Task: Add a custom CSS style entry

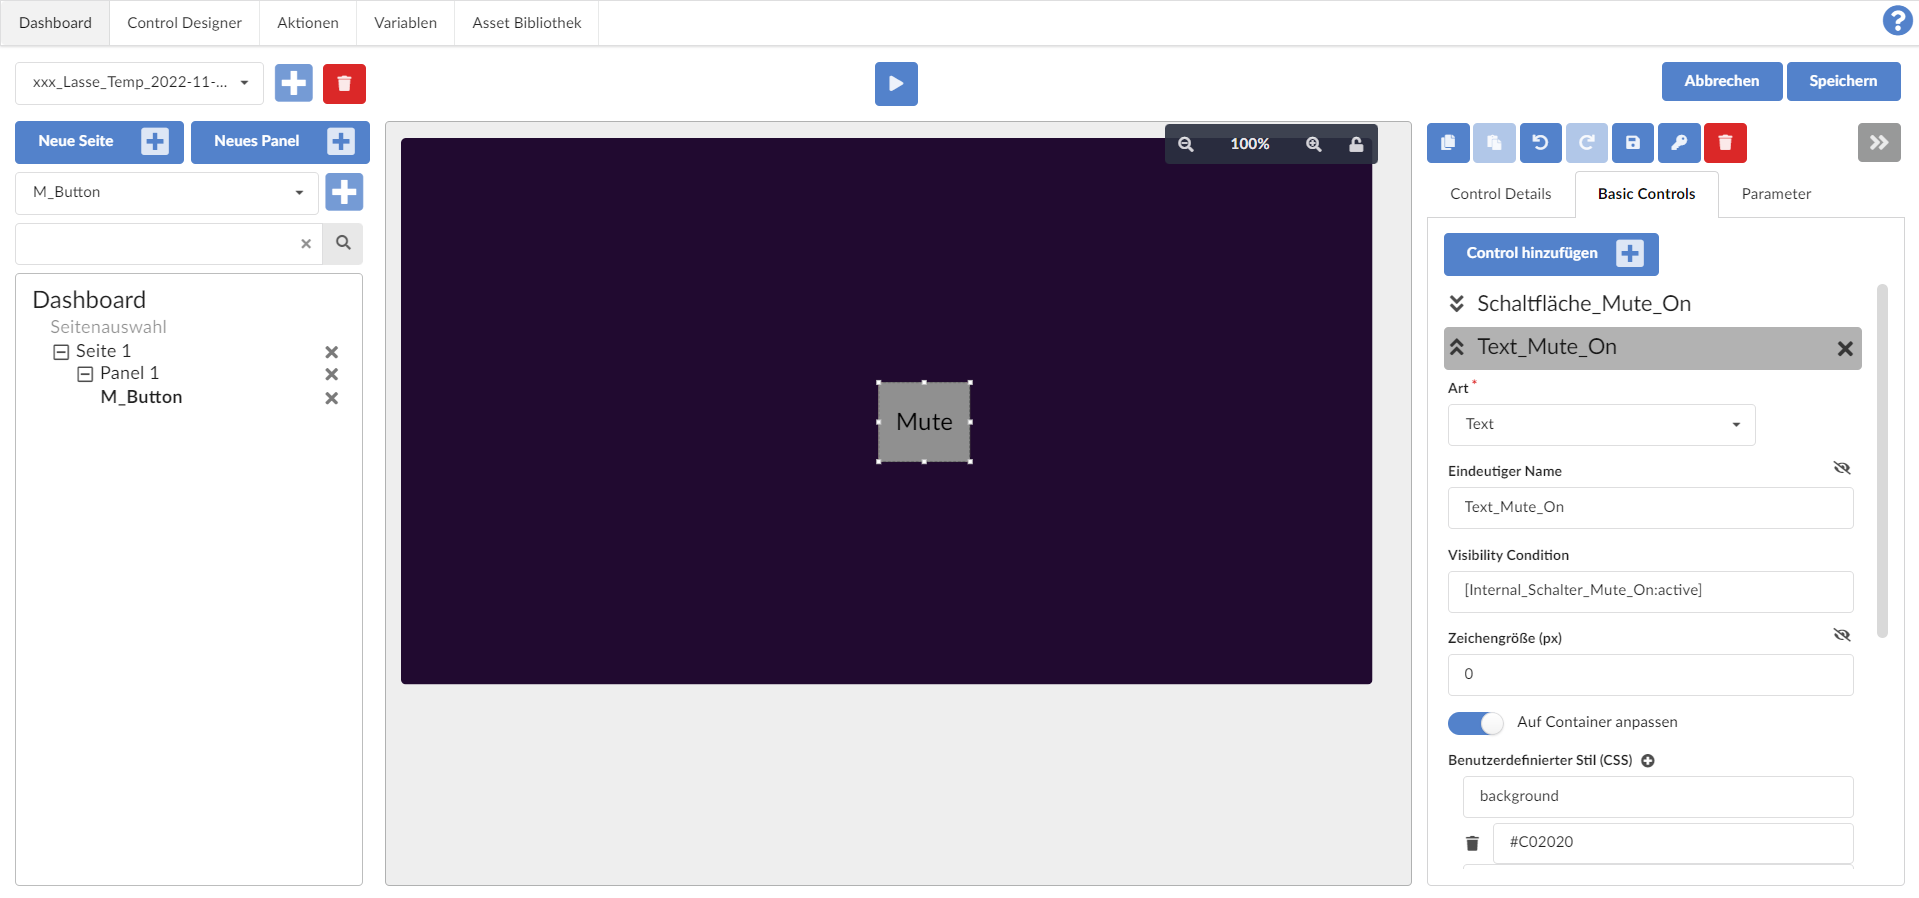Action: click(1648, 761)
